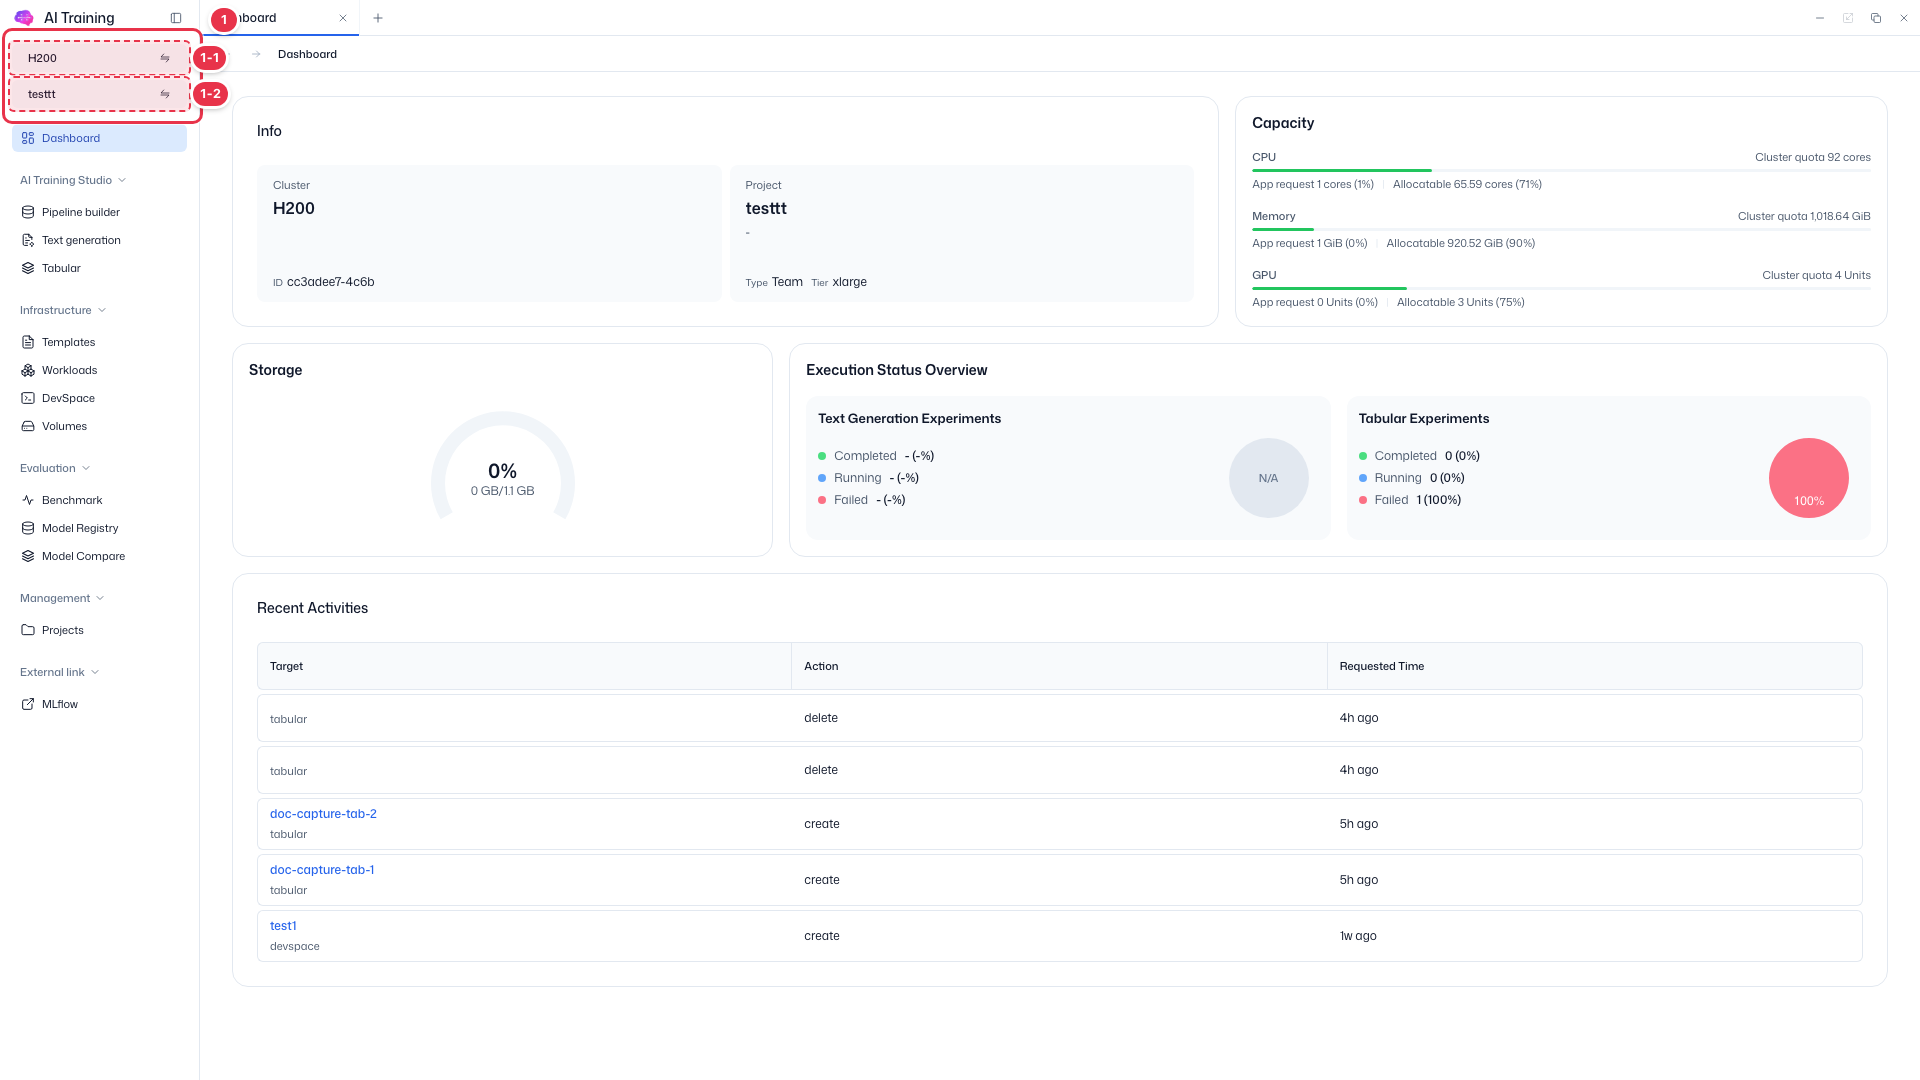Image resolution: width=1920 pixels, height=1080 pixels.
Task: Collapse the Management section
Action: pyautogui.click(x=62, y=598)
